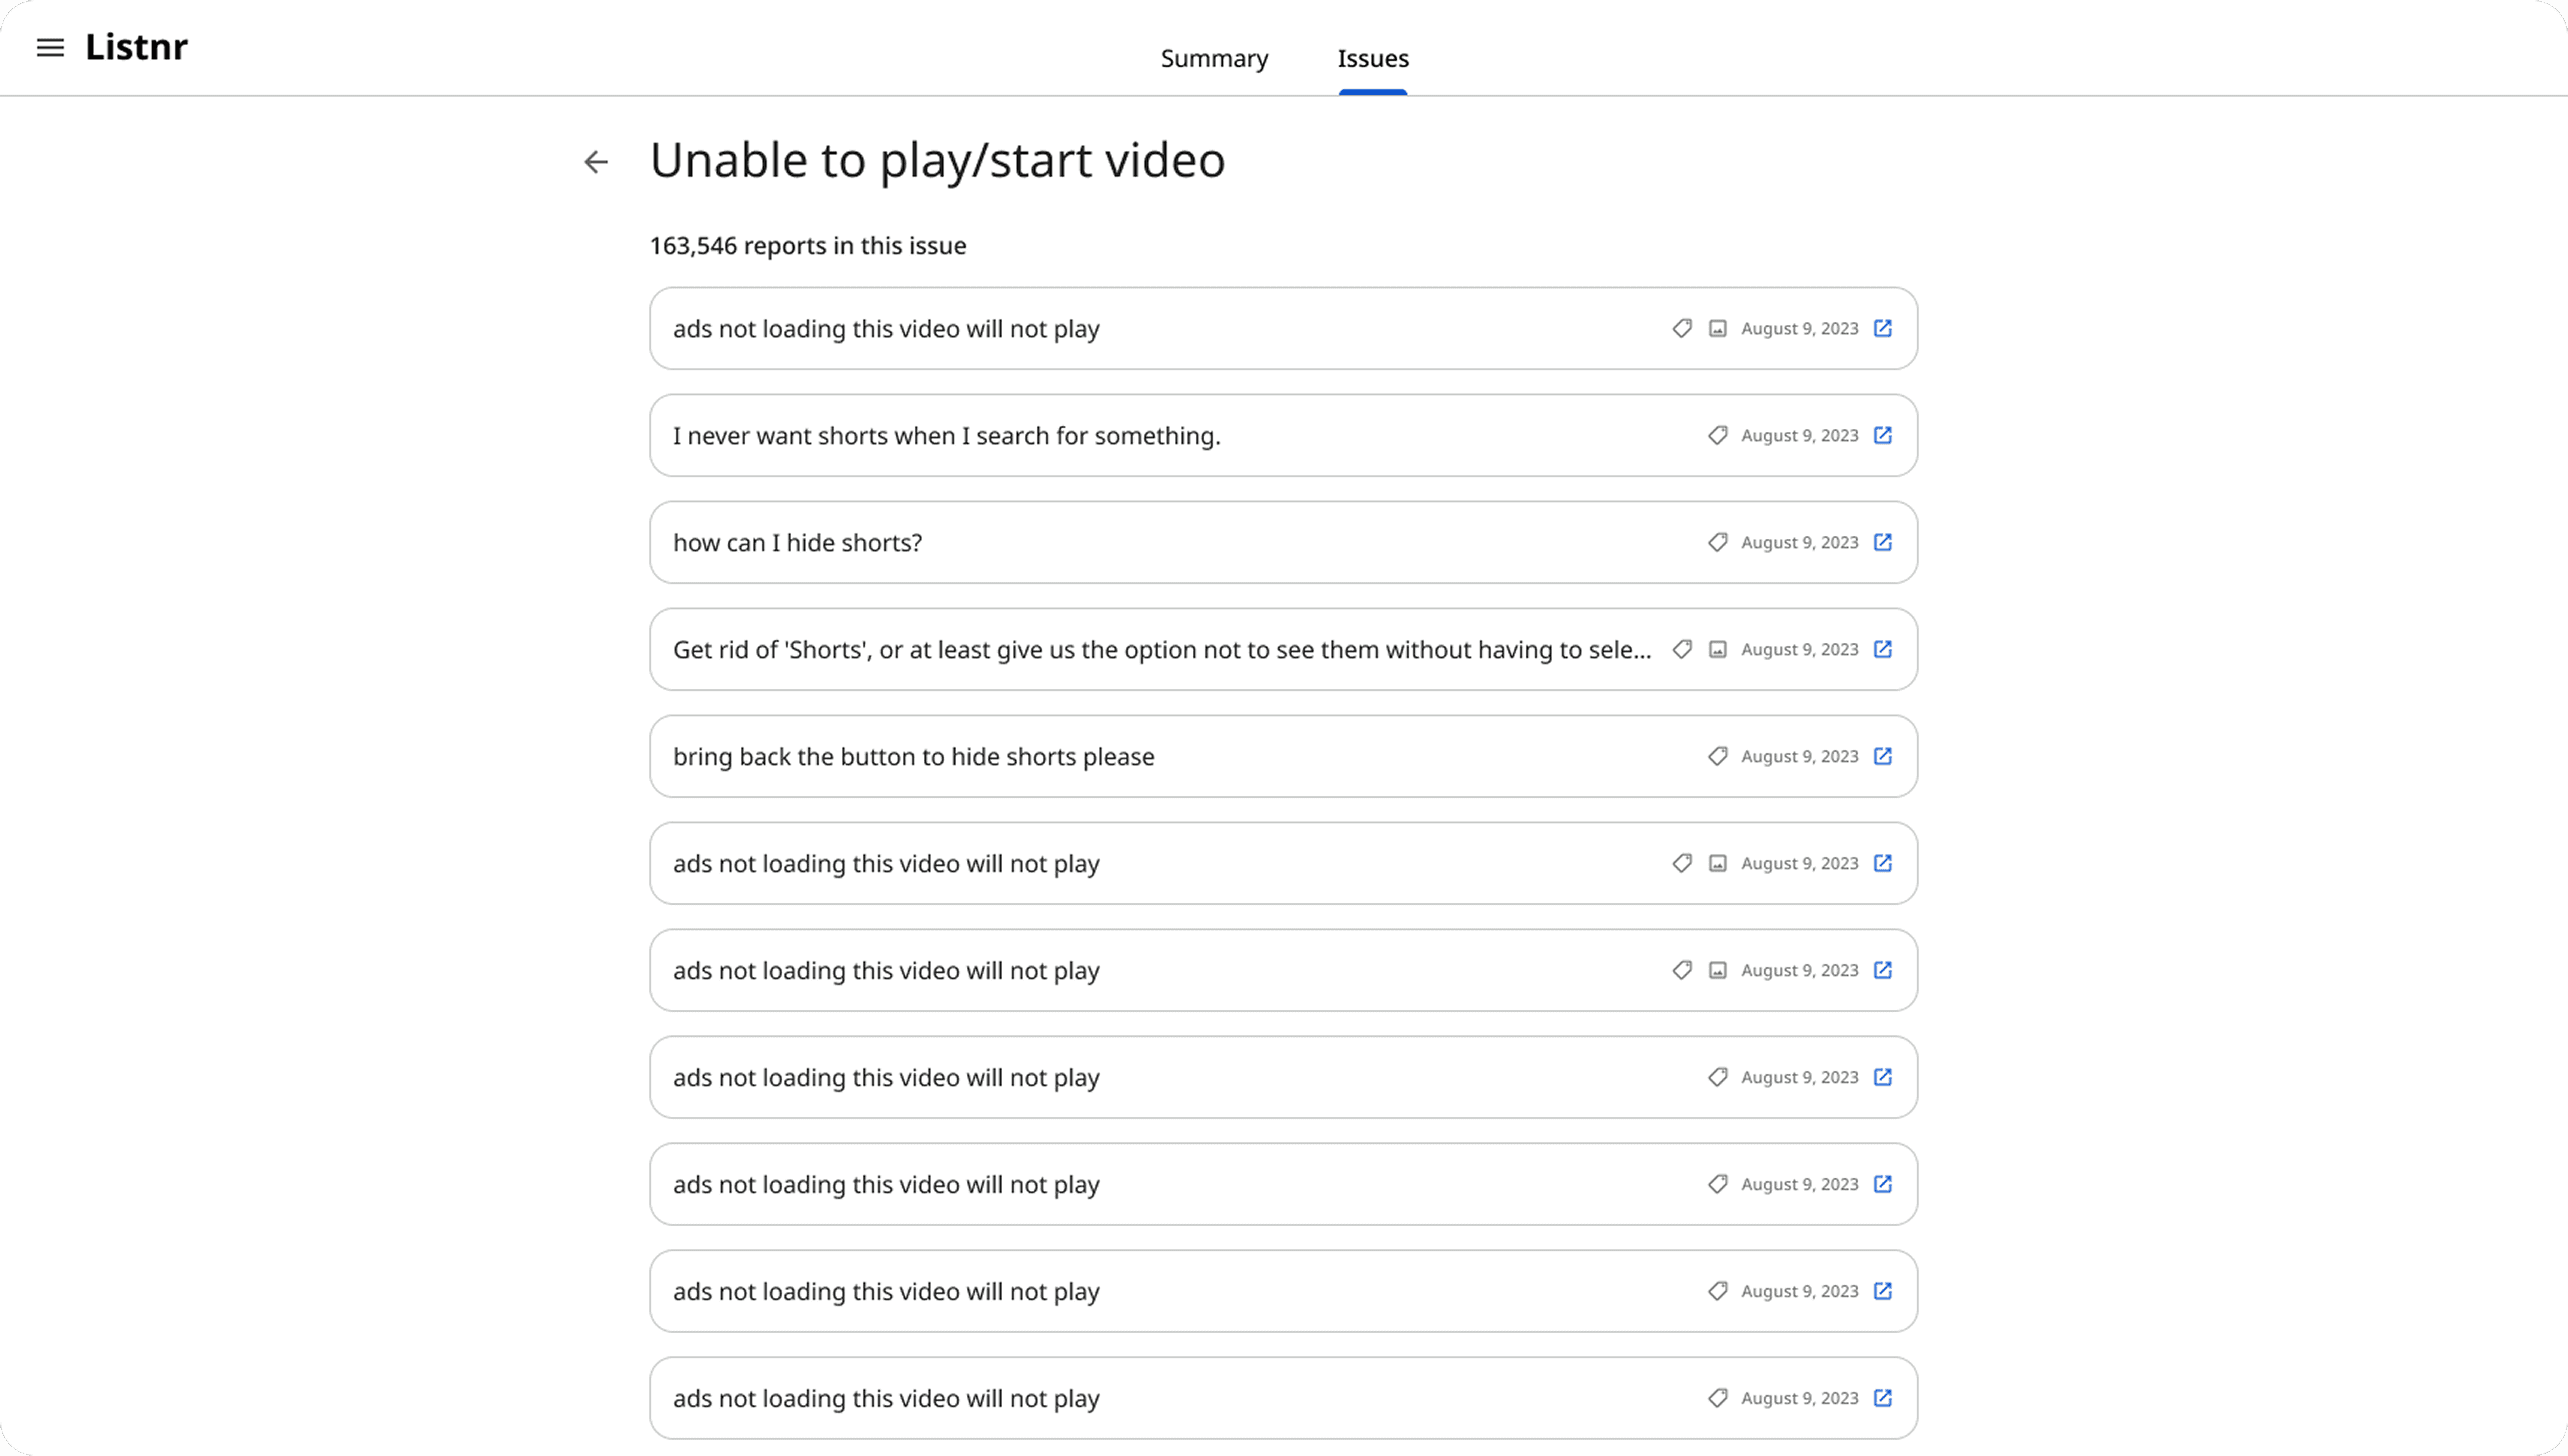This screenshot has height=1456, width=2568.
Task: Open the first report in a new window
Action: pyautogui.click(x=1882, y=328)
